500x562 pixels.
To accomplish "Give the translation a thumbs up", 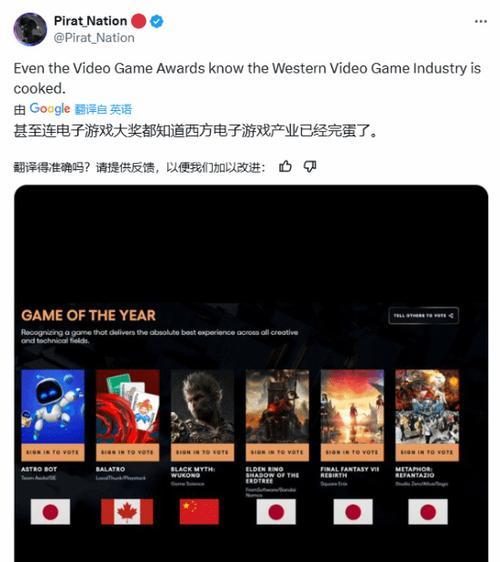I will (x=285, y=167).
